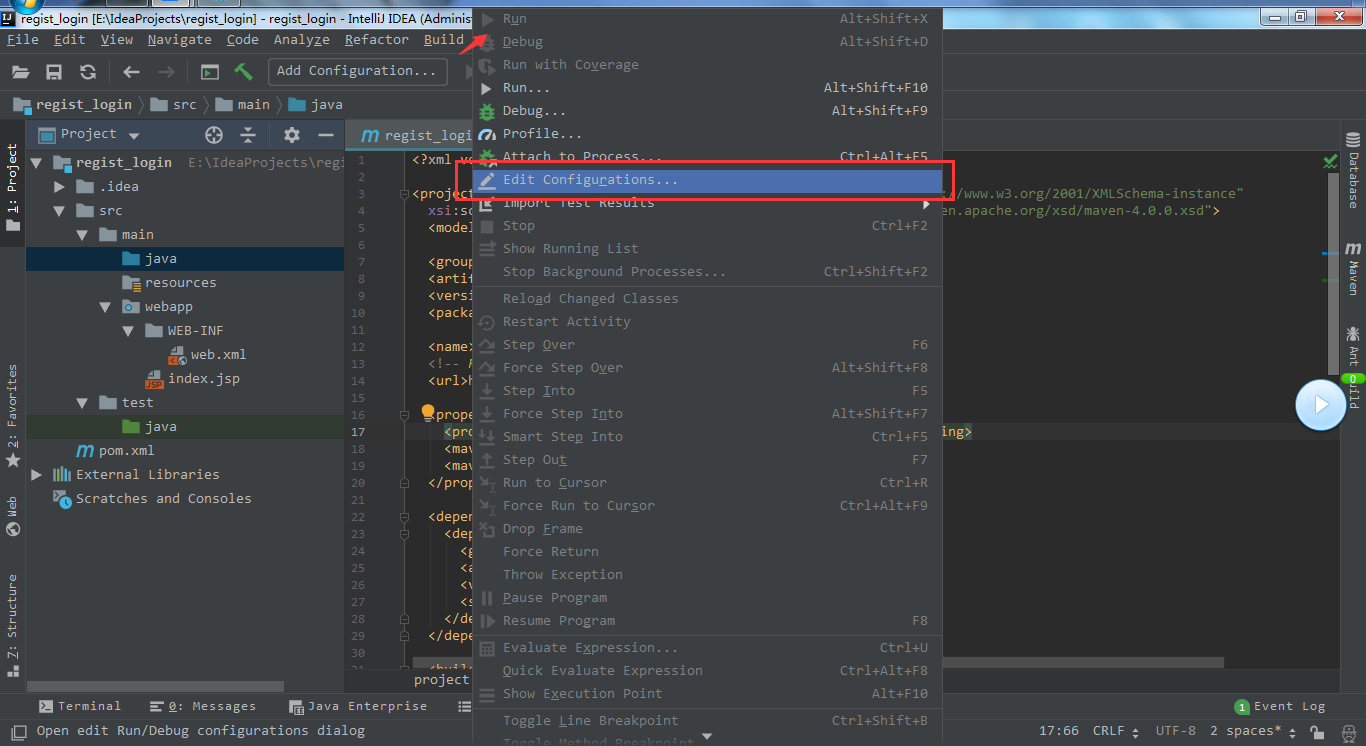Open the Event Log
This screenshot has width=1366, height=746.
click(1280, 707)
